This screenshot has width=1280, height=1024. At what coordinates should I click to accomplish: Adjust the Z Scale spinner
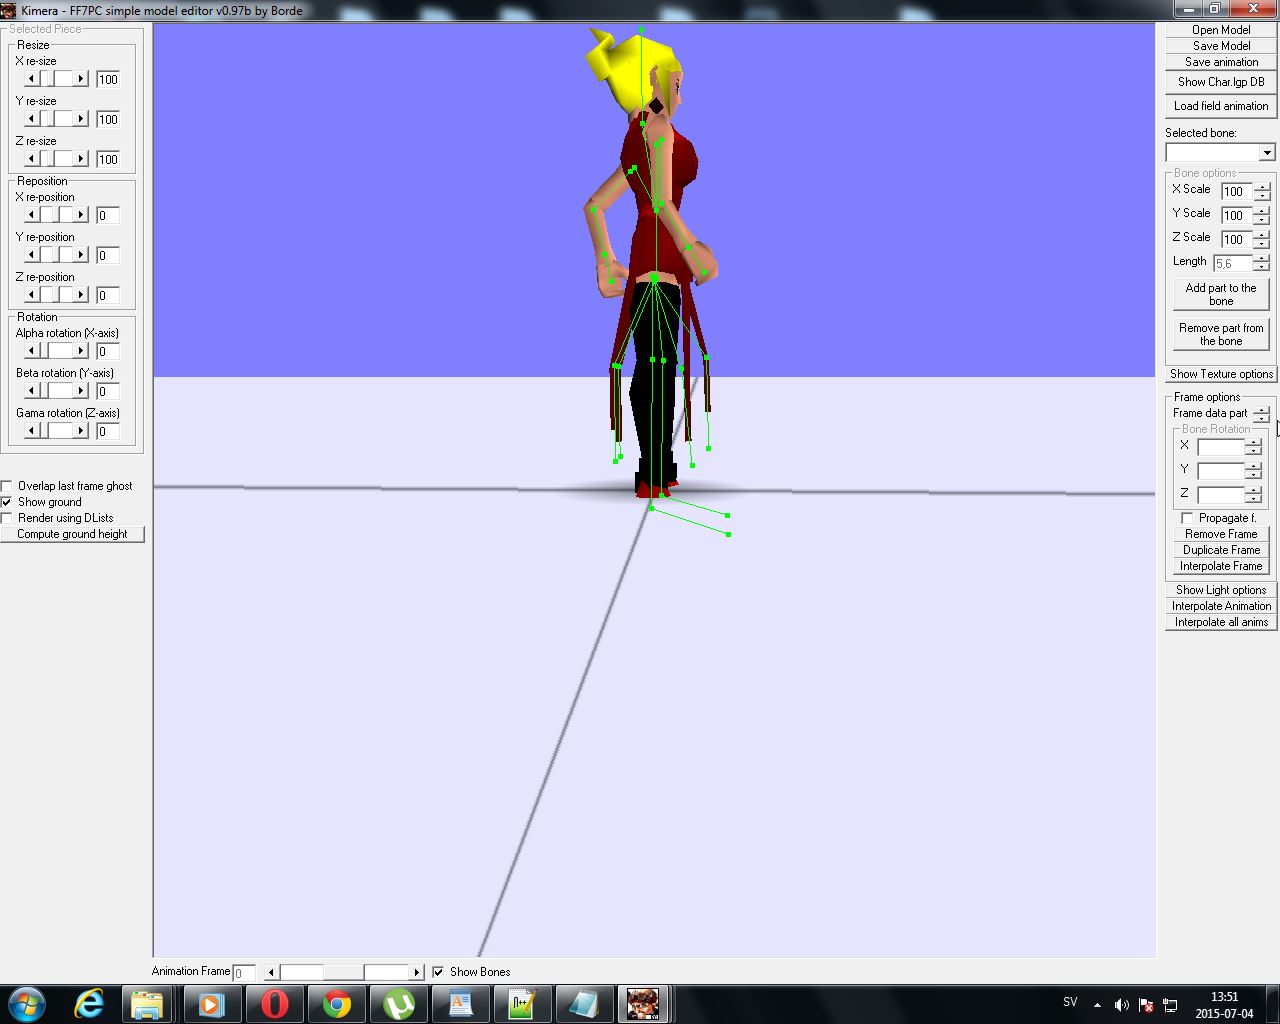1262,239
